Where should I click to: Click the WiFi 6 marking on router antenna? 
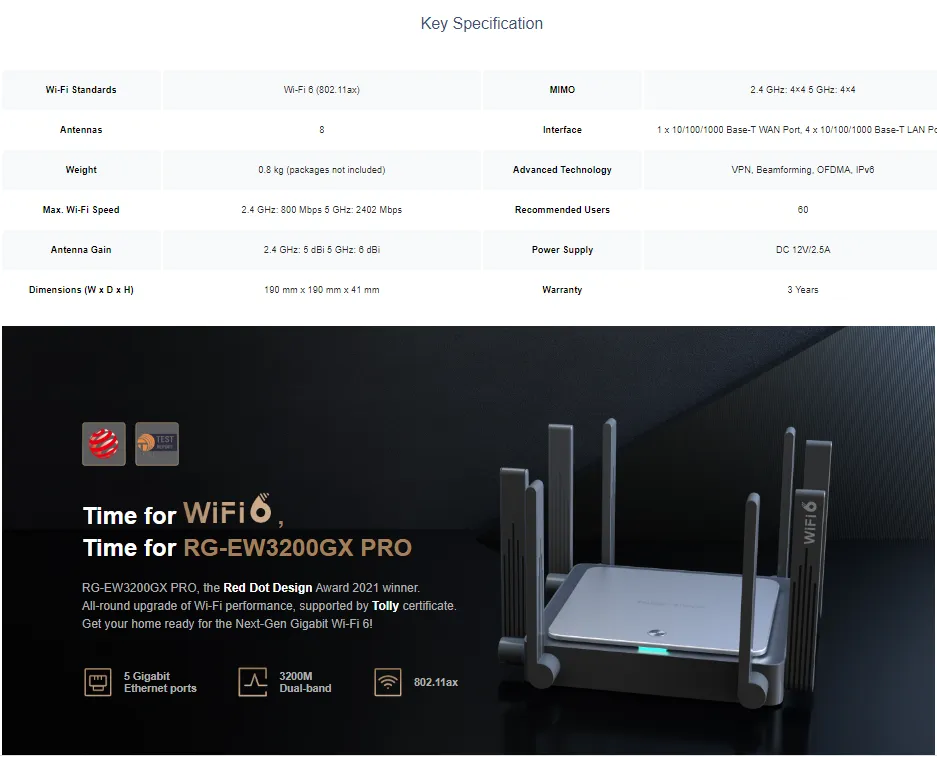click(809, 522)
